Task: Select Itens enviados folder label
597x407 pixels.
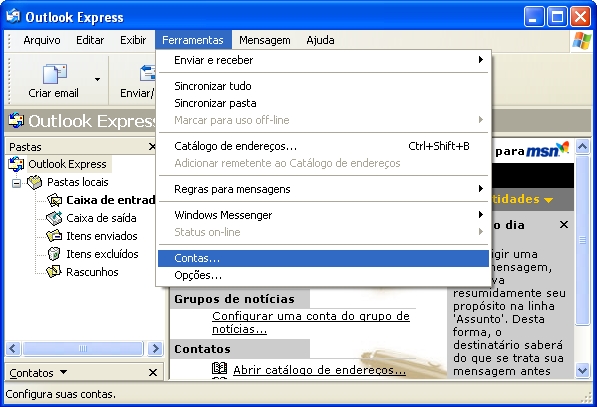Action: coord(102,236)
